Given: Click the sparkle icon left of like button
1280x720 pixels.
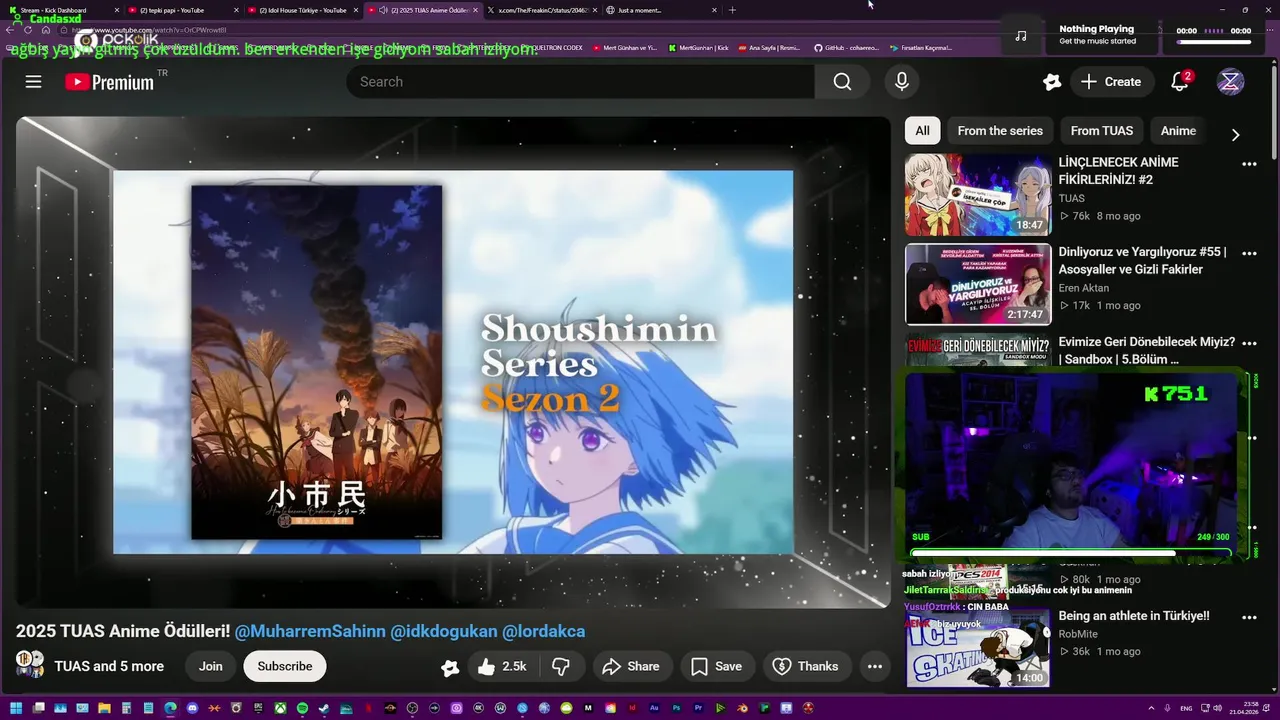Looking at the screenshot, I should pos(450,667).
